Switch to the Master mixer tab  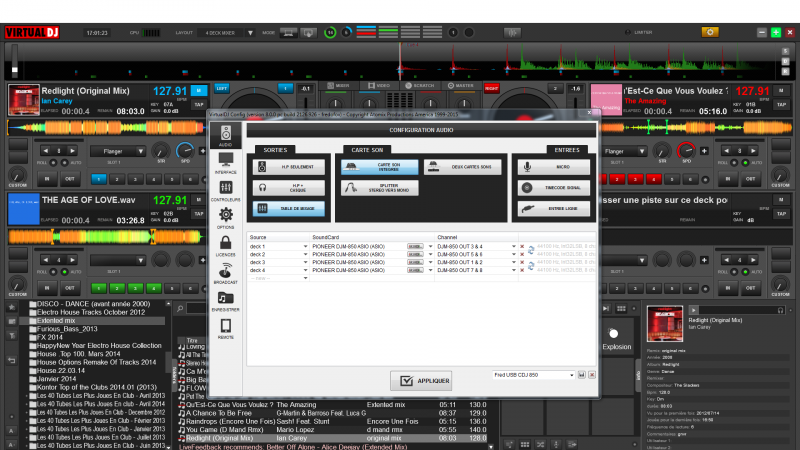click(462, 86)
